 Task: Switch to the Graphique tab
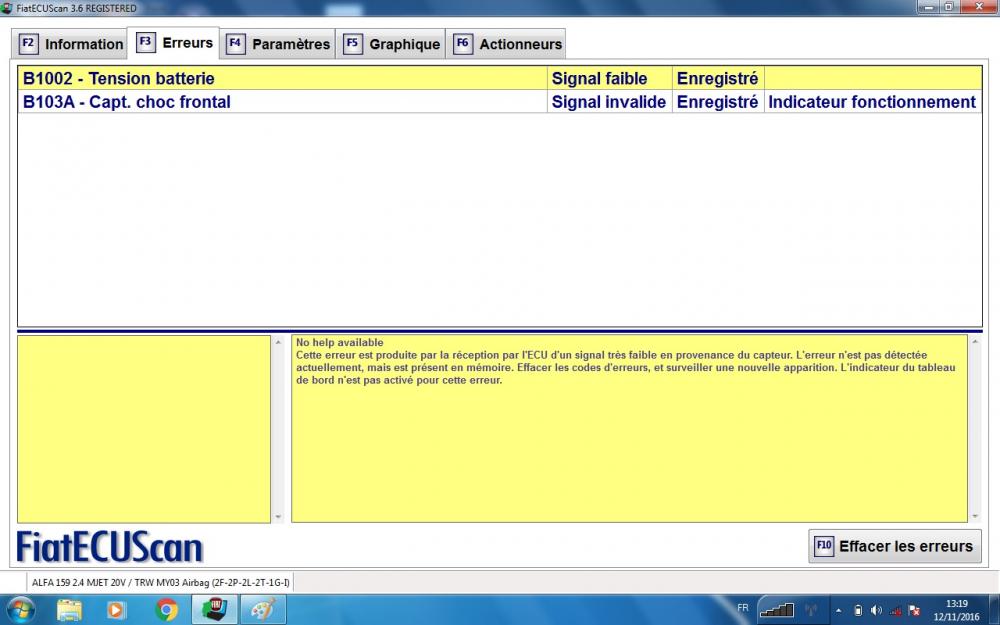[390, 44]
